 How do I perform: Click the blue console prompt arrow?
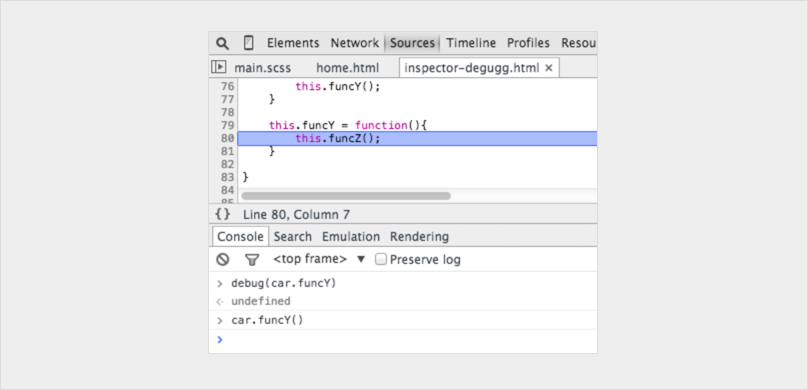pos(220,340)
